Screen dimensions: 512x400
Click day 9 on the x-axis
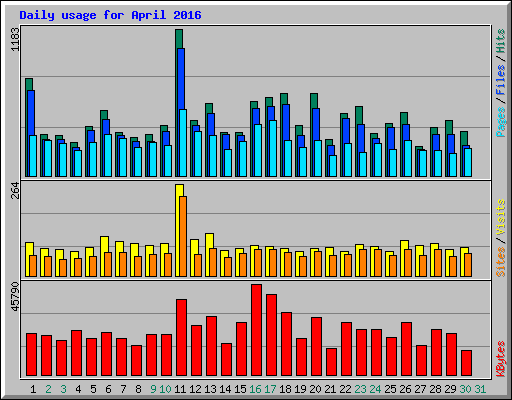(x=153, y=389)
